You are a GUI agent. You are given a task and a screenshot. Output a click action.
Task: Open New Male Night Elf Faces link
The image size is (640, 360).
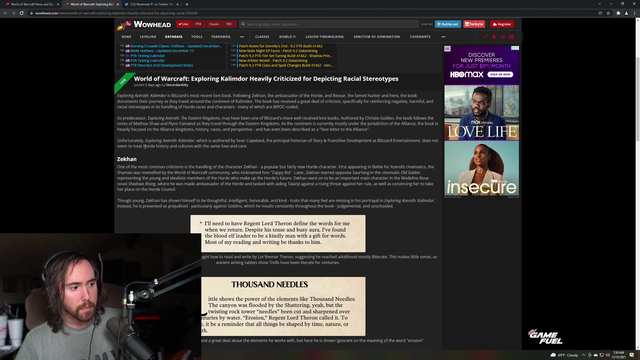(x=278, y=51)
